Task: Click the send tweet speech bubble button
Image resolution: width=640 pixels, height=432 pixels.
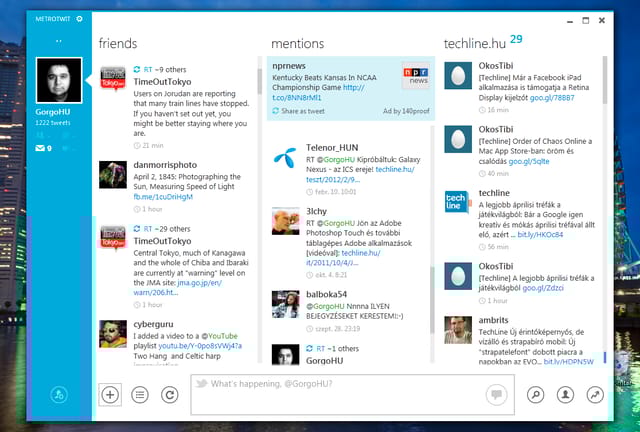Action: [x=497, y=395]
